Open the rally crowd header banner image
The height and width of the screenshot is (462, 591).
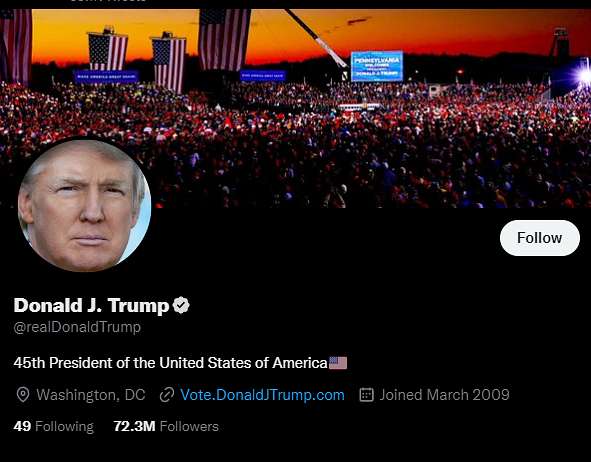[x=296, y=109]
